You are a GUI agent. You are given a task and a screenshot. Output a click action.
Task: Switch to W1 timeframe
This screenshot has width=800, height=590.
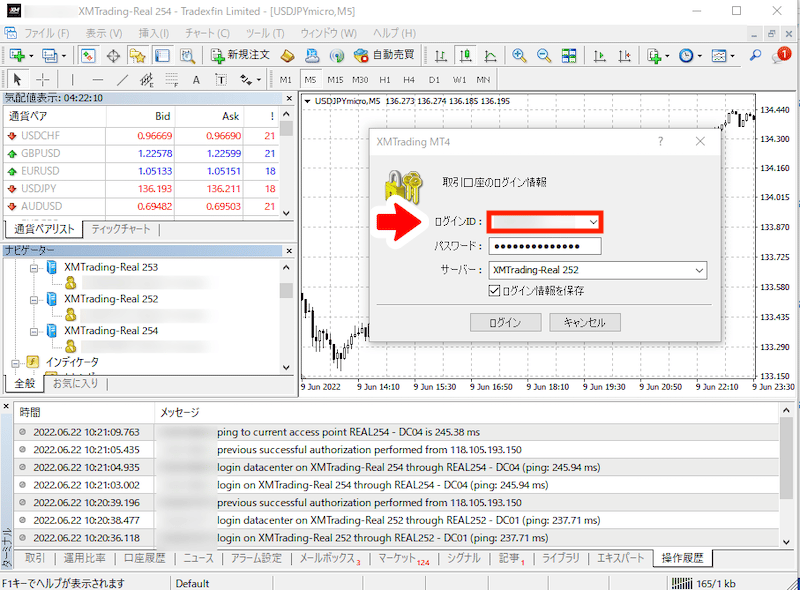(459, 80)
